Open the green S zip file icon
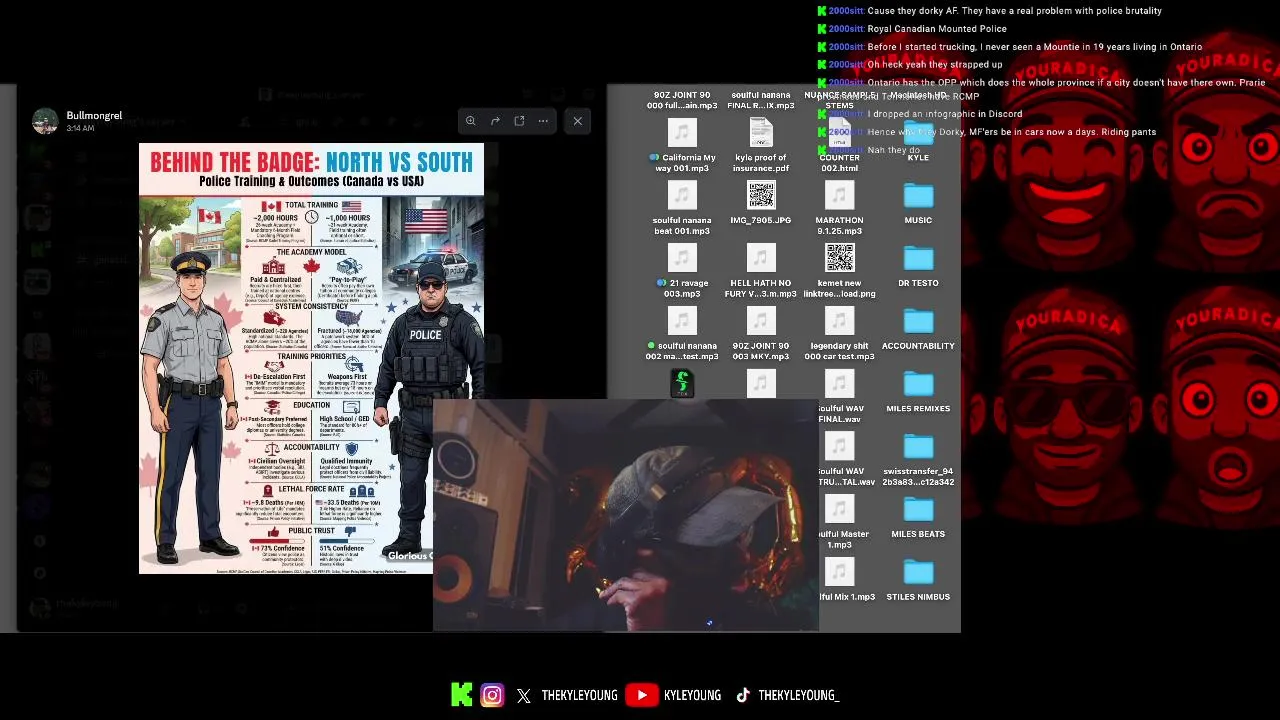Screen dimensions: 1280x720 pyautogui.click(x=682, y=383)
